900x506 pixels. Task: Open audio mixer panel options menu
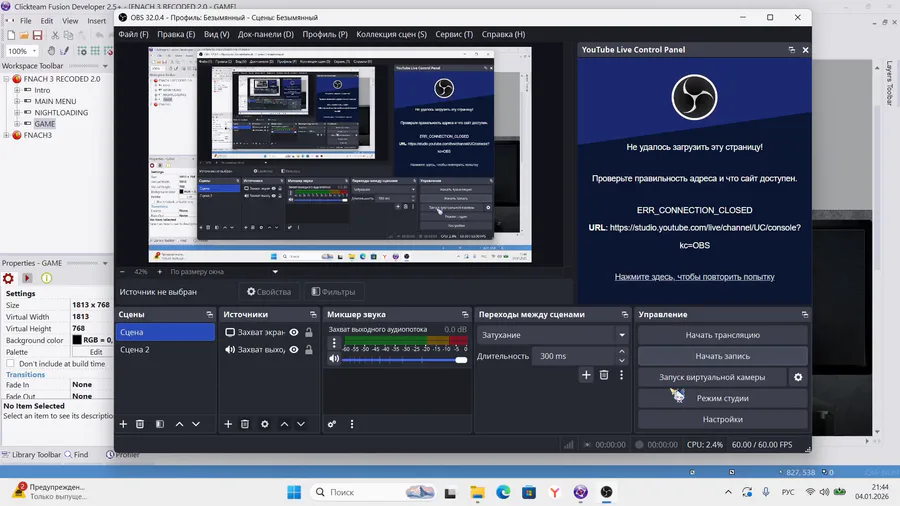[x=352, y=424]
